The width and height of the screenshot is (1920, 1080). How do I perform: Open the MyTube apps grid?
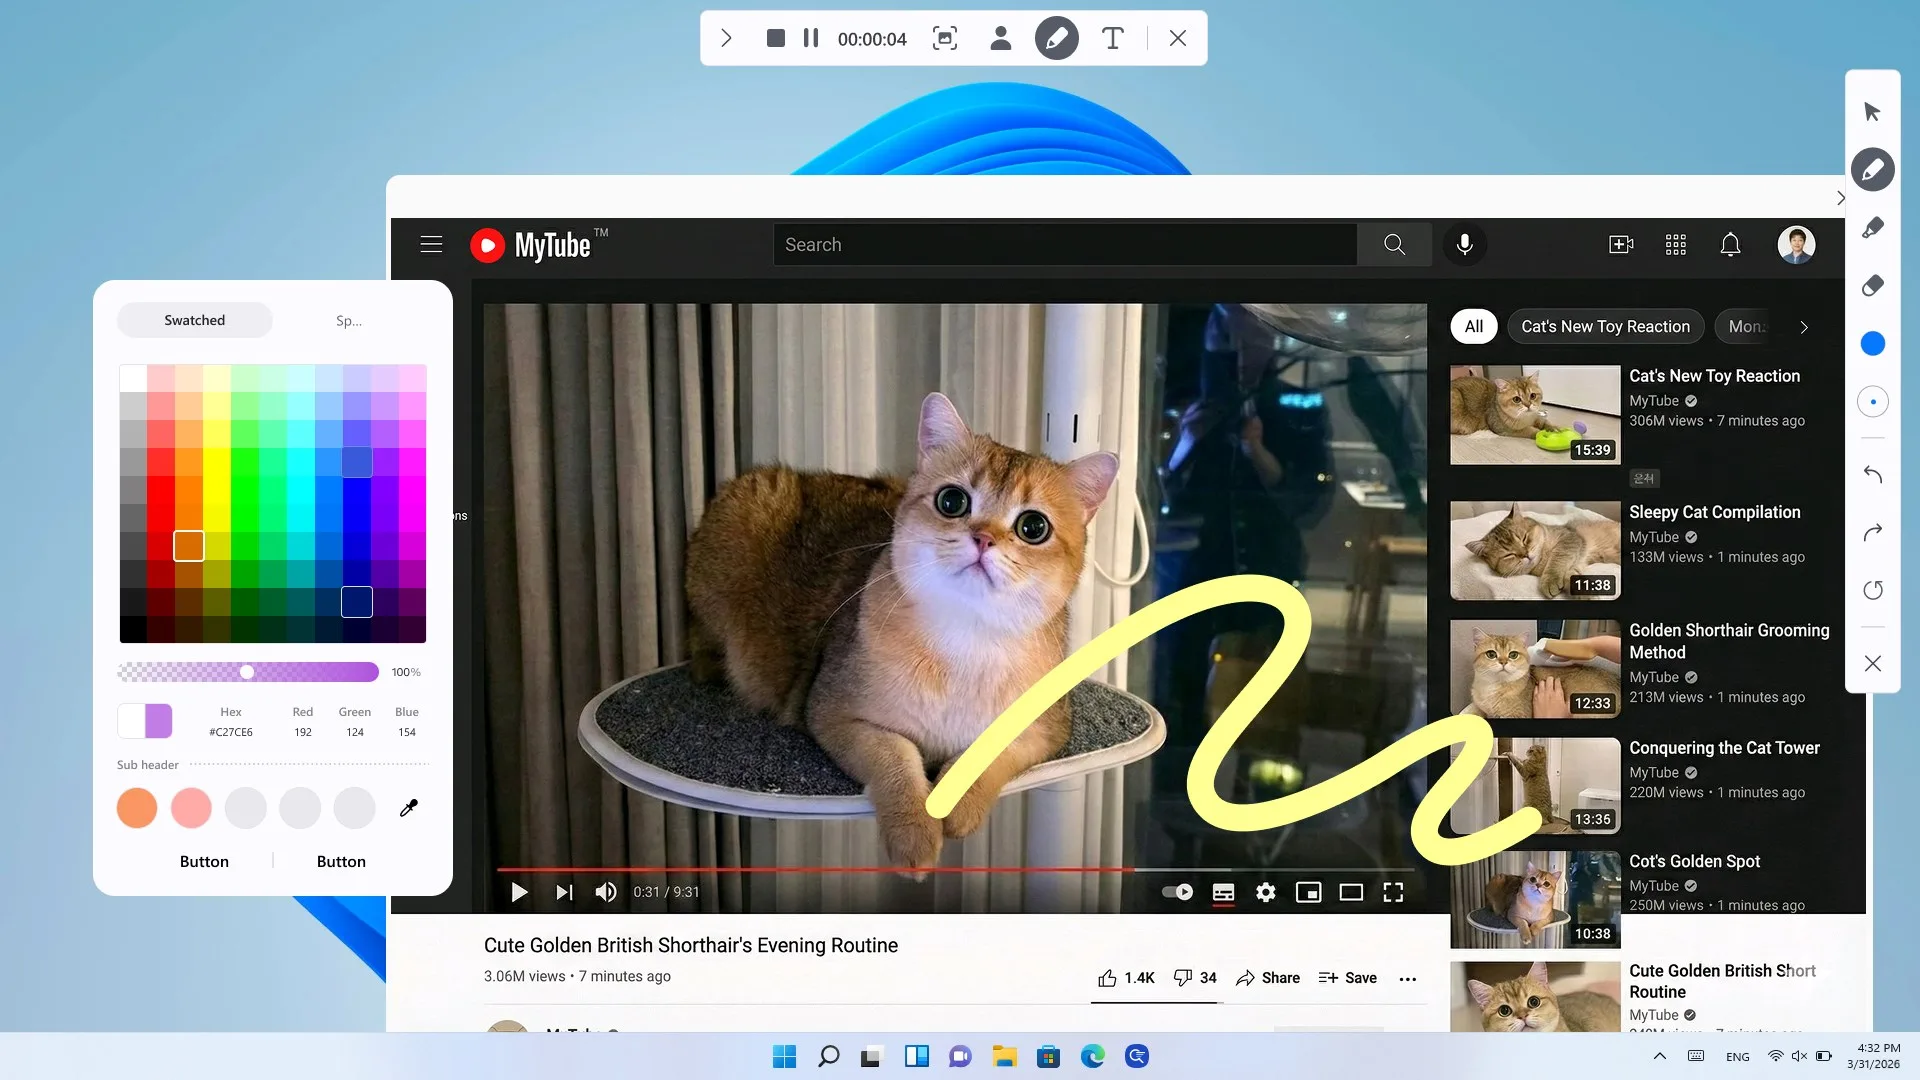click(1676, 244)
